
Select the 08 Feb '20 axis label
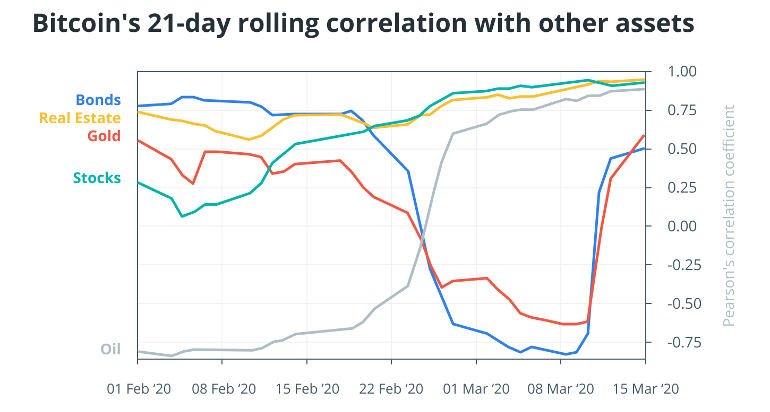224,389
